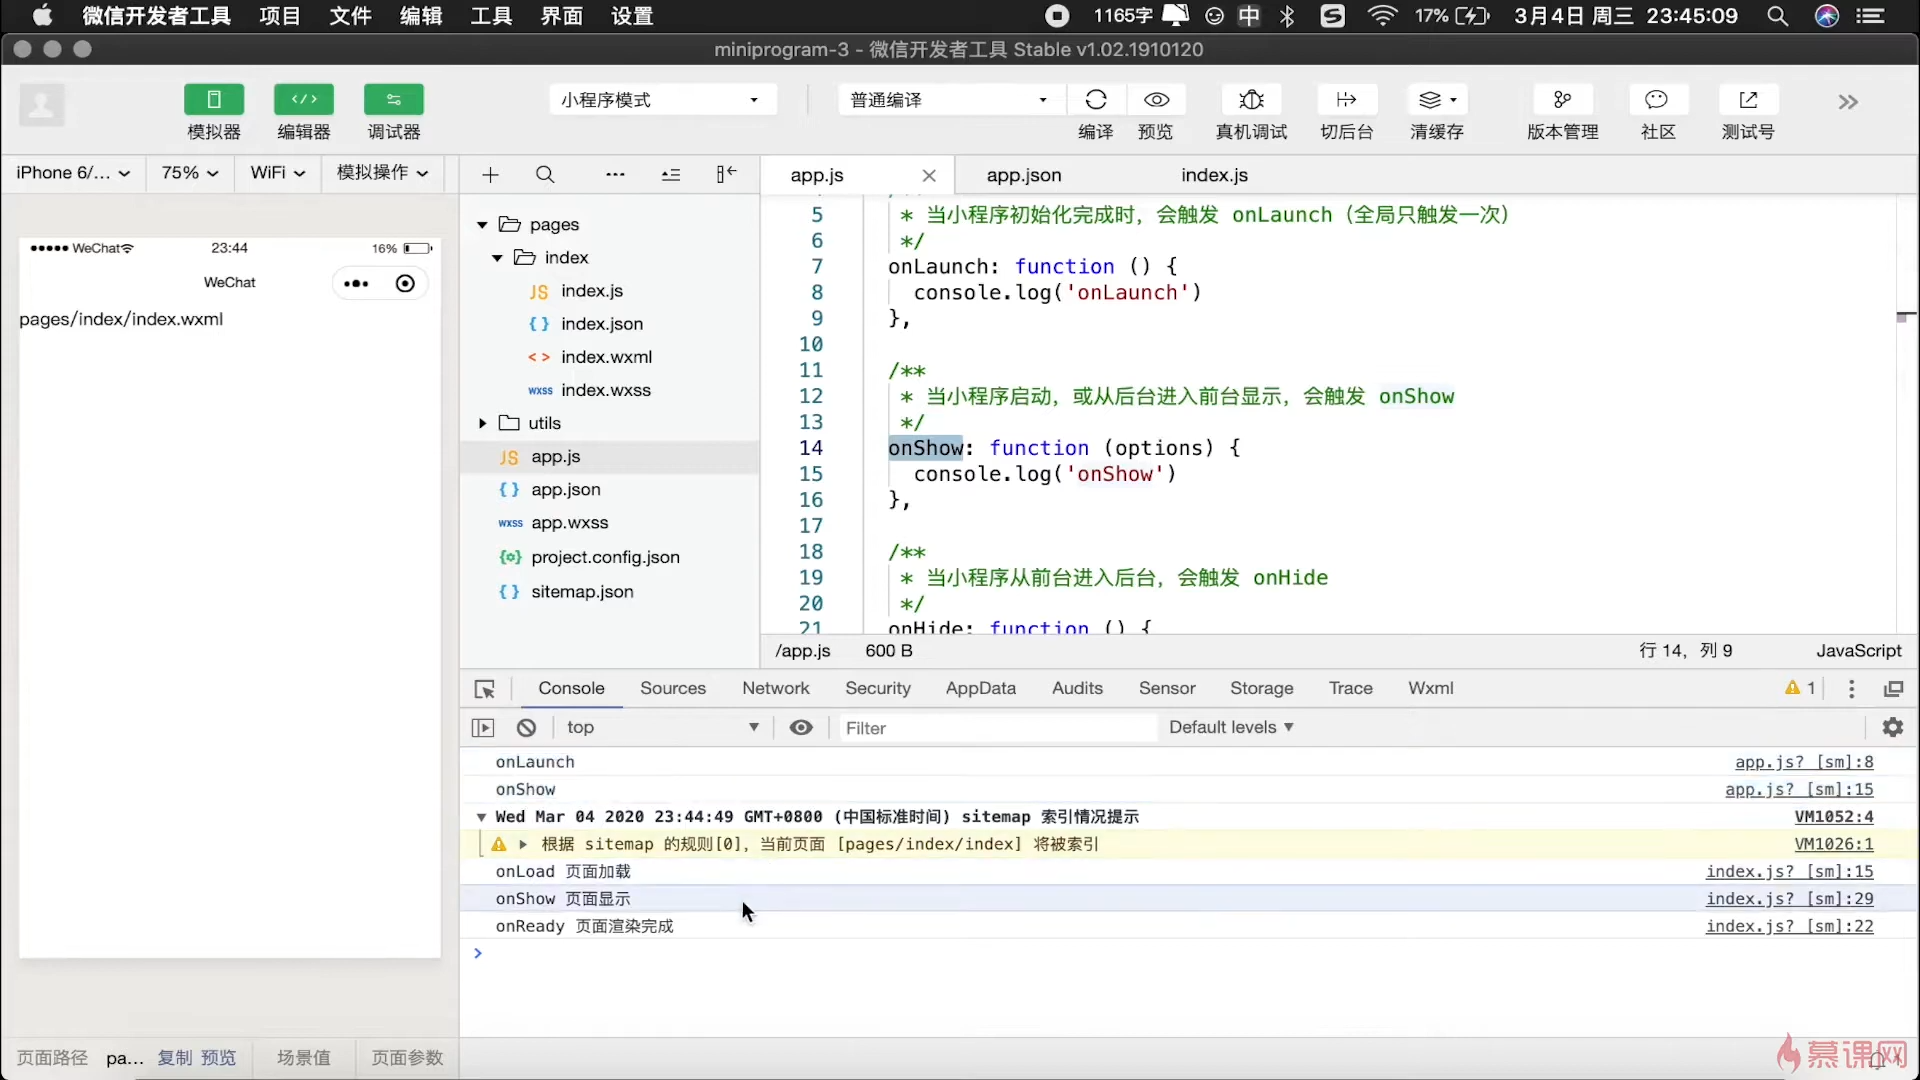Click the console Filter input

click(998, 728)
